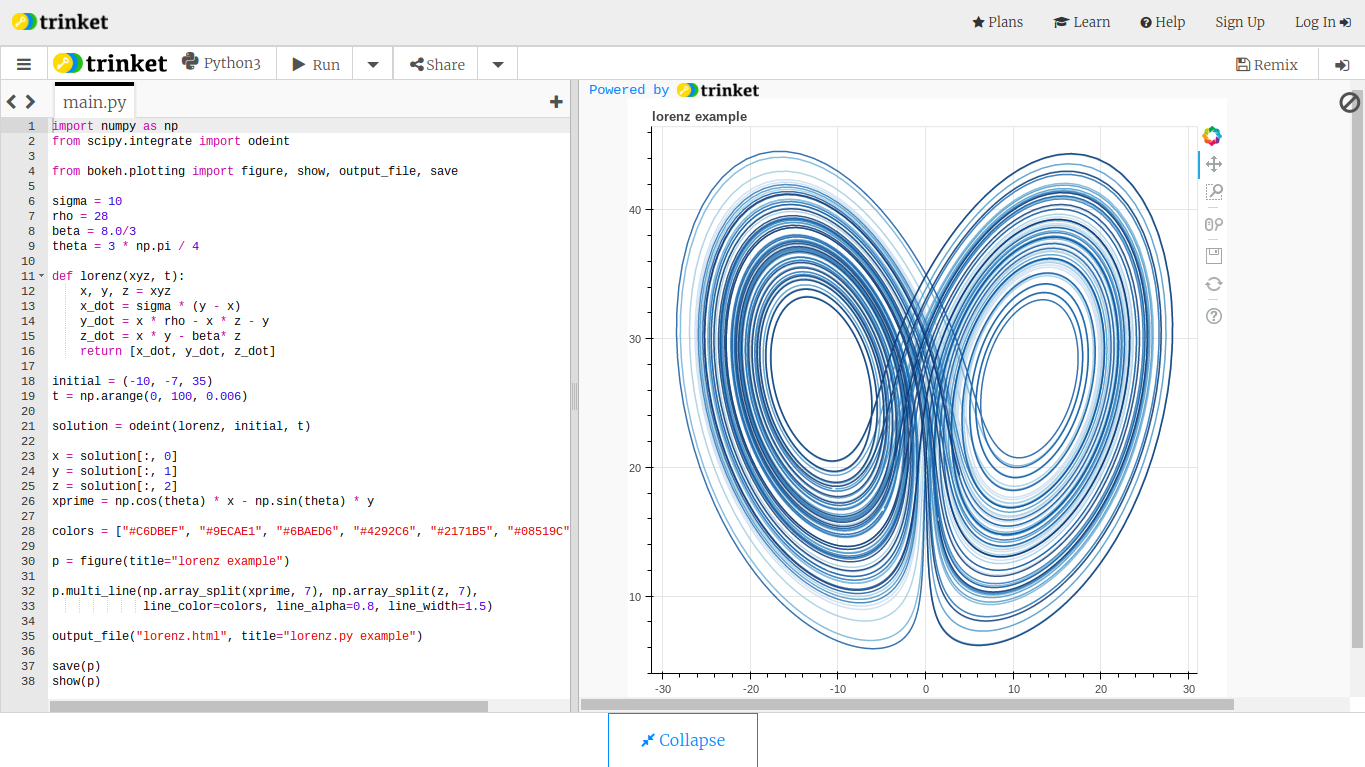Collapse the def lorenz code fold arrow
The image size is (1365, 767).
coord(41,276)
